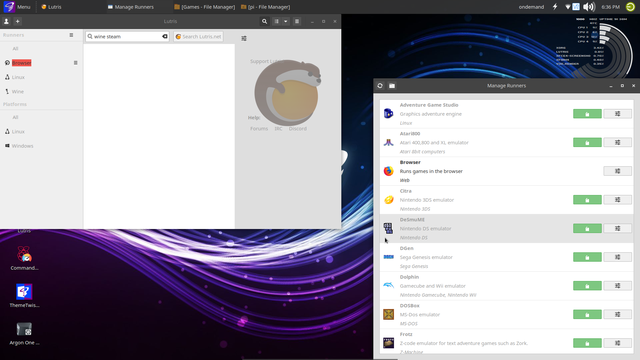Select the Browser runner in sidebar
This screenshot has width=640, height=360.
coord(22,63)
